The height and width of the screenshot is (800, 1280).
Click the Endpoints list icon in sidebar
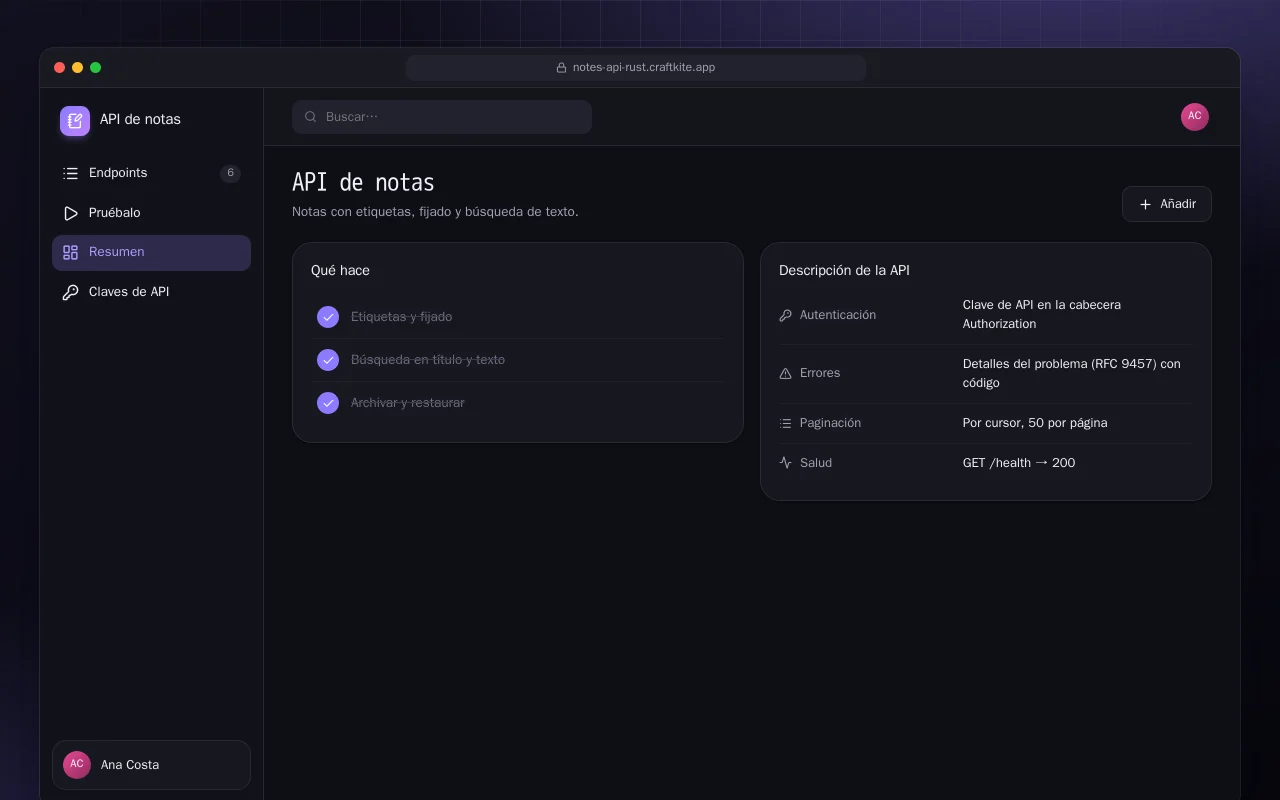(70, 173)
